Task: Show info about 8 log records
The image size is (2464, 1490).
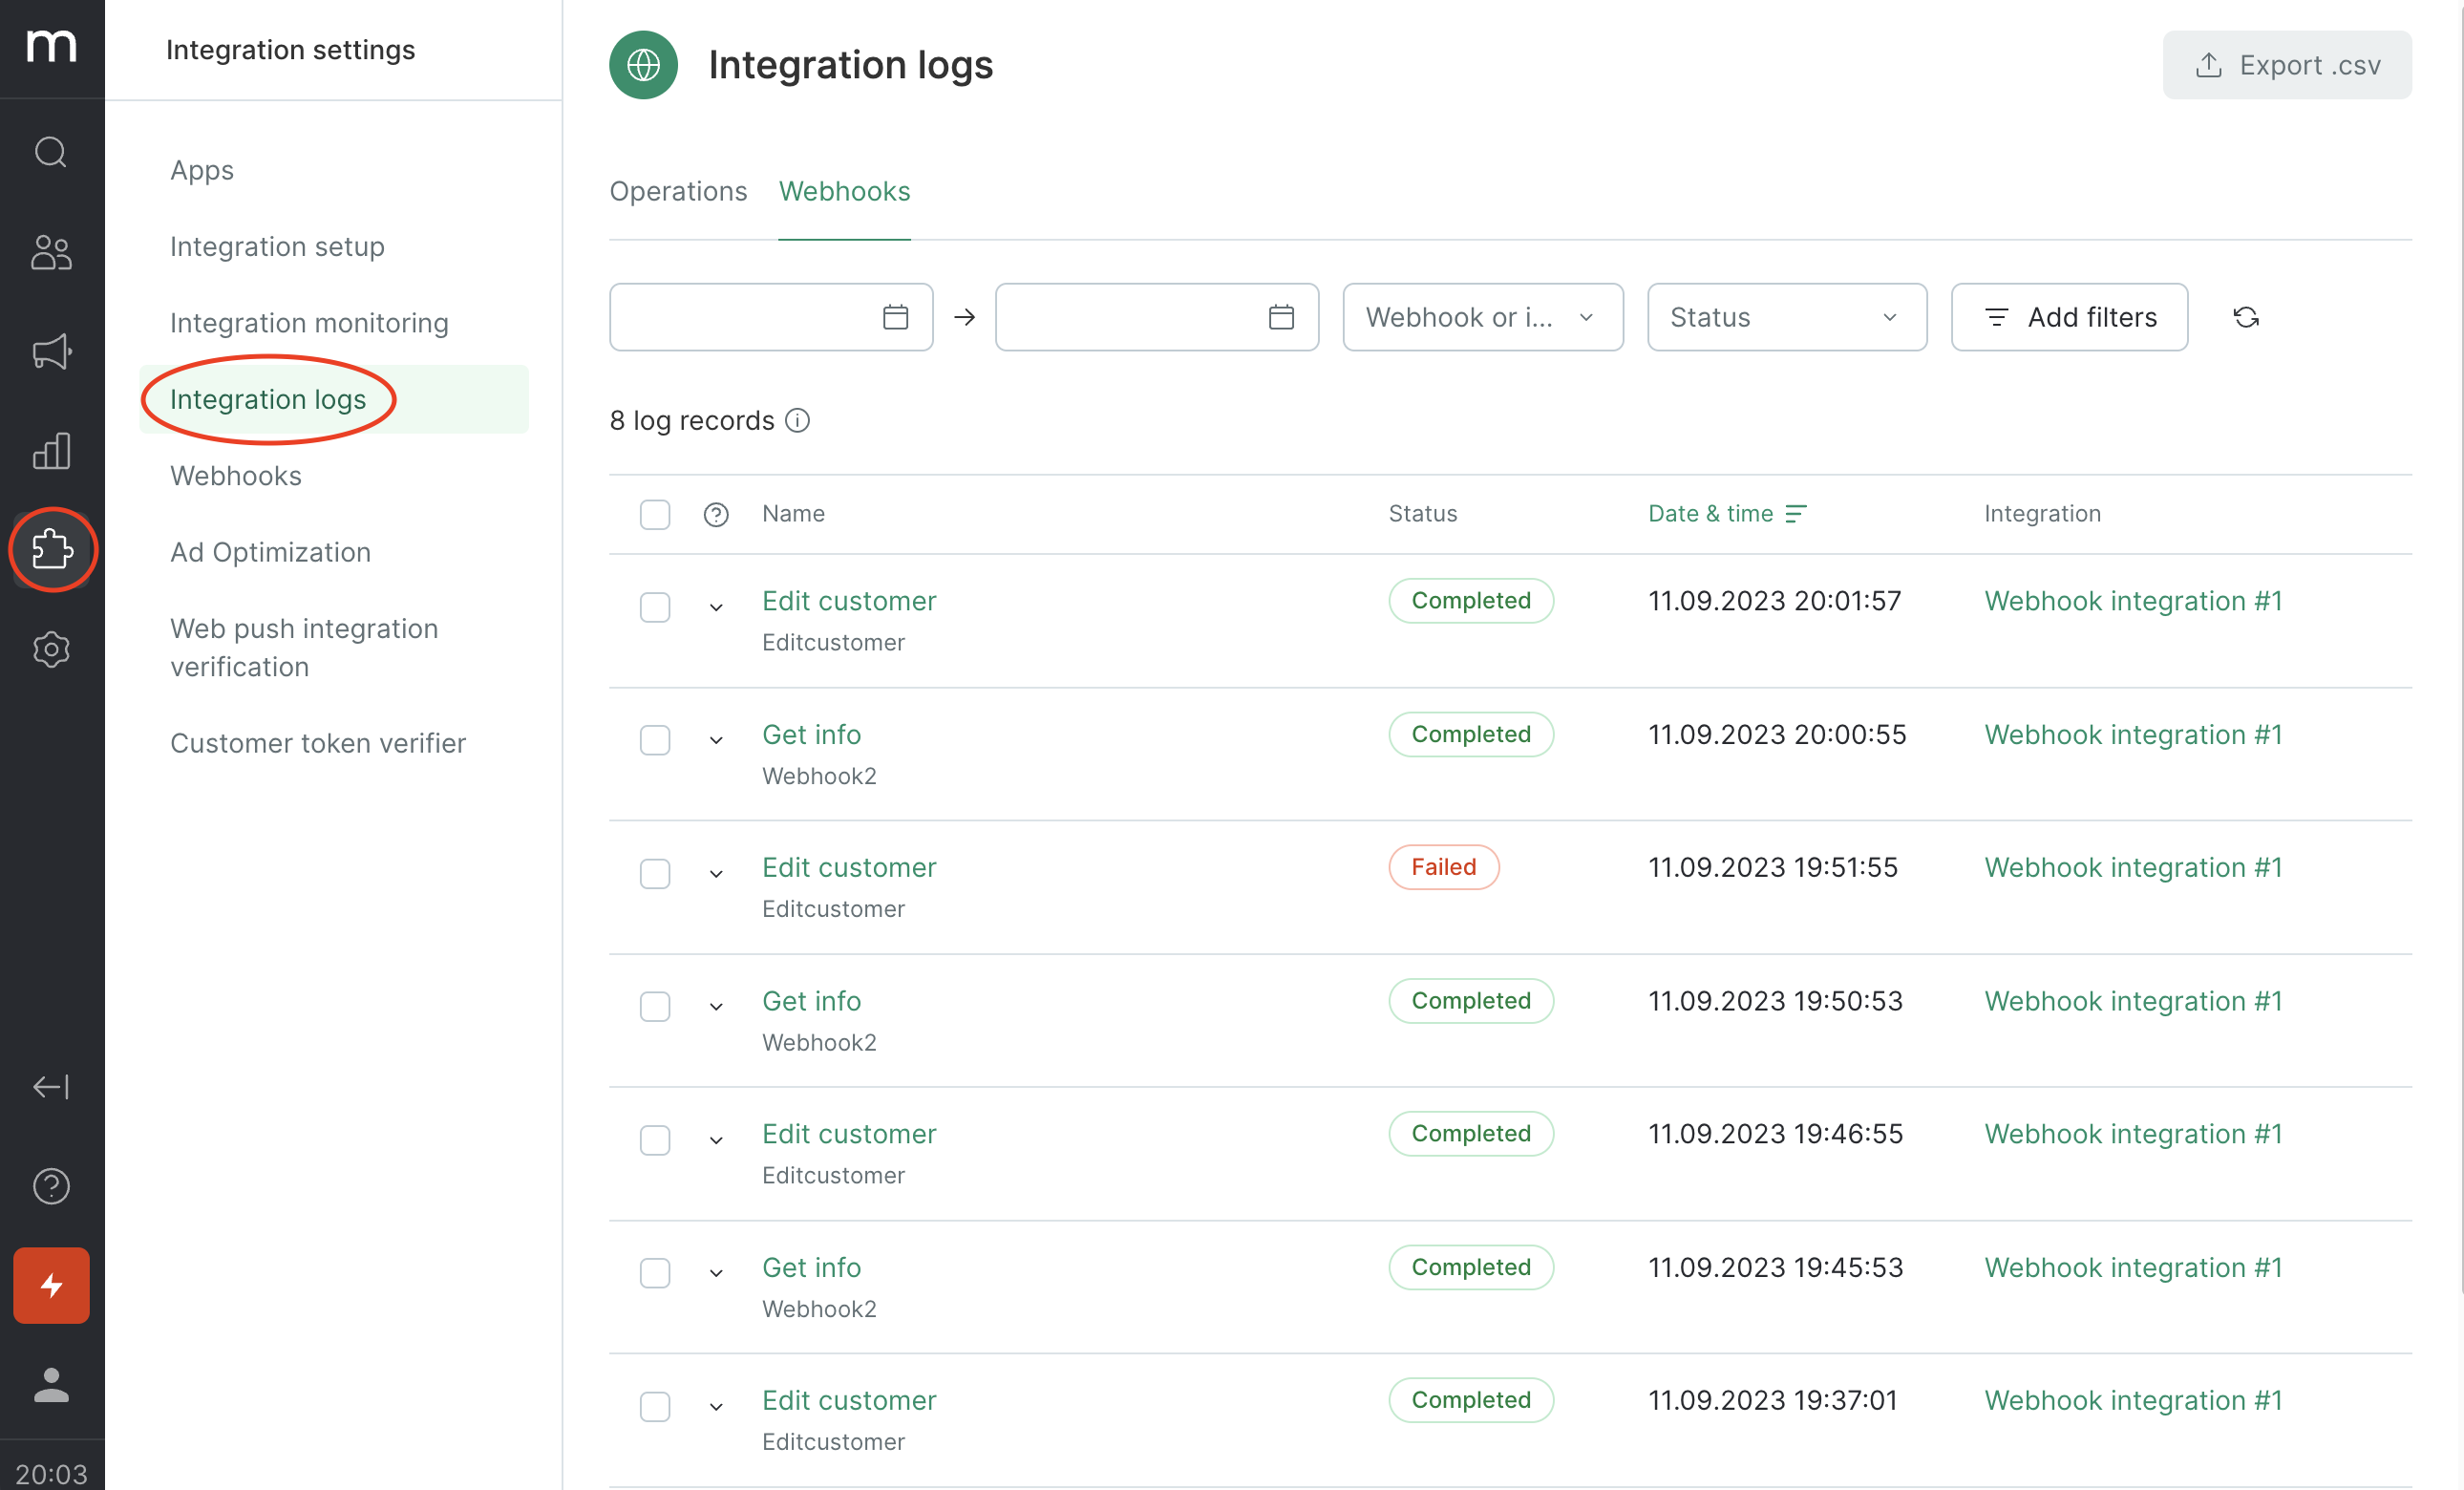Action: pyautogui.click(x=797, y=420)
